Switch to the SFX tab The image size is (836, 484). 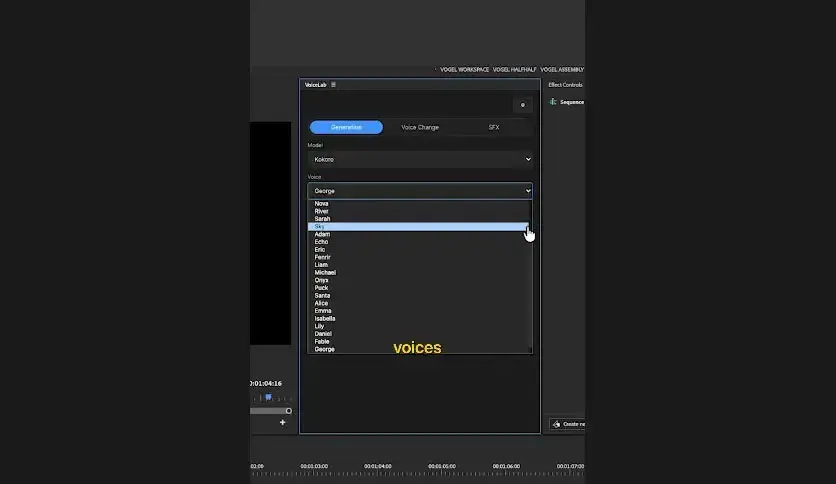click(494, 127)
